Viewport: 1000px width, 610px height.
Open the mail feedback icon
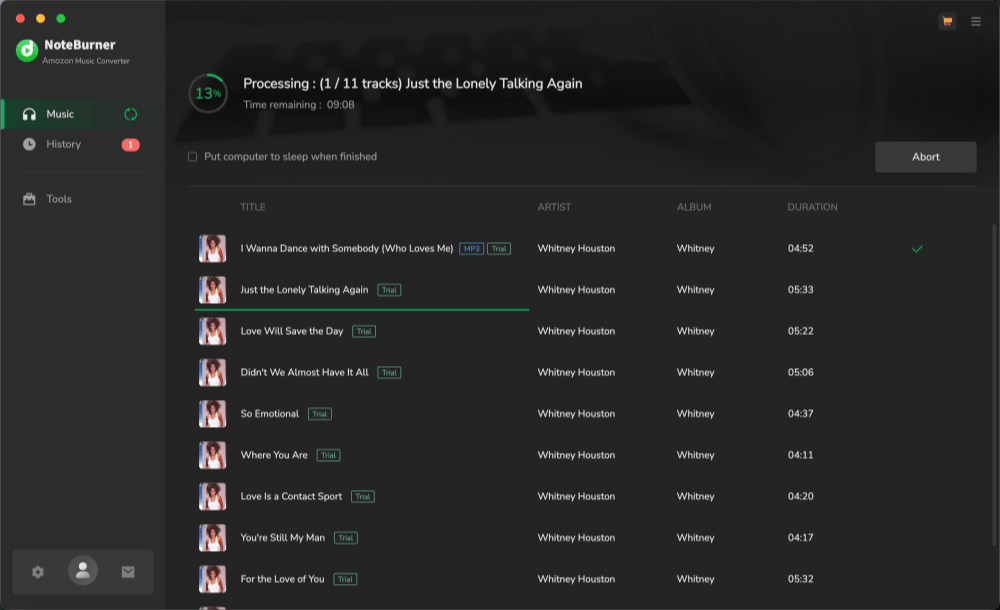(128, 572)
